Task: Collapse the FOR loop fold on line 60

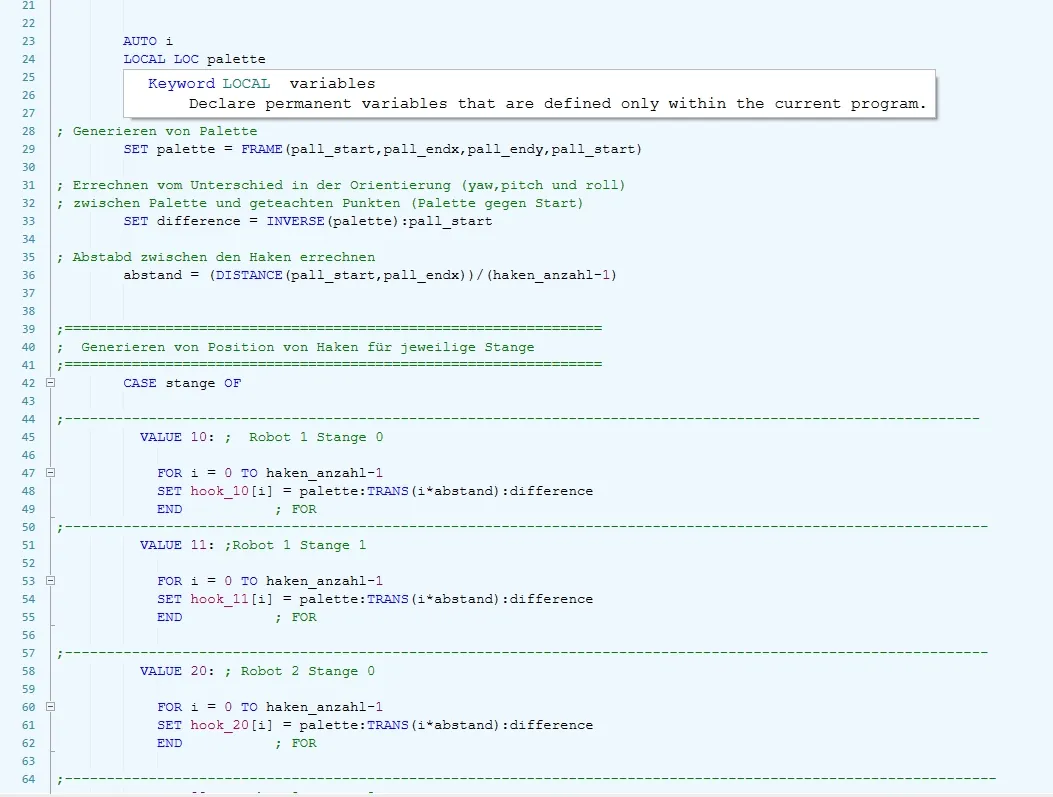Action: coord(50,706)
